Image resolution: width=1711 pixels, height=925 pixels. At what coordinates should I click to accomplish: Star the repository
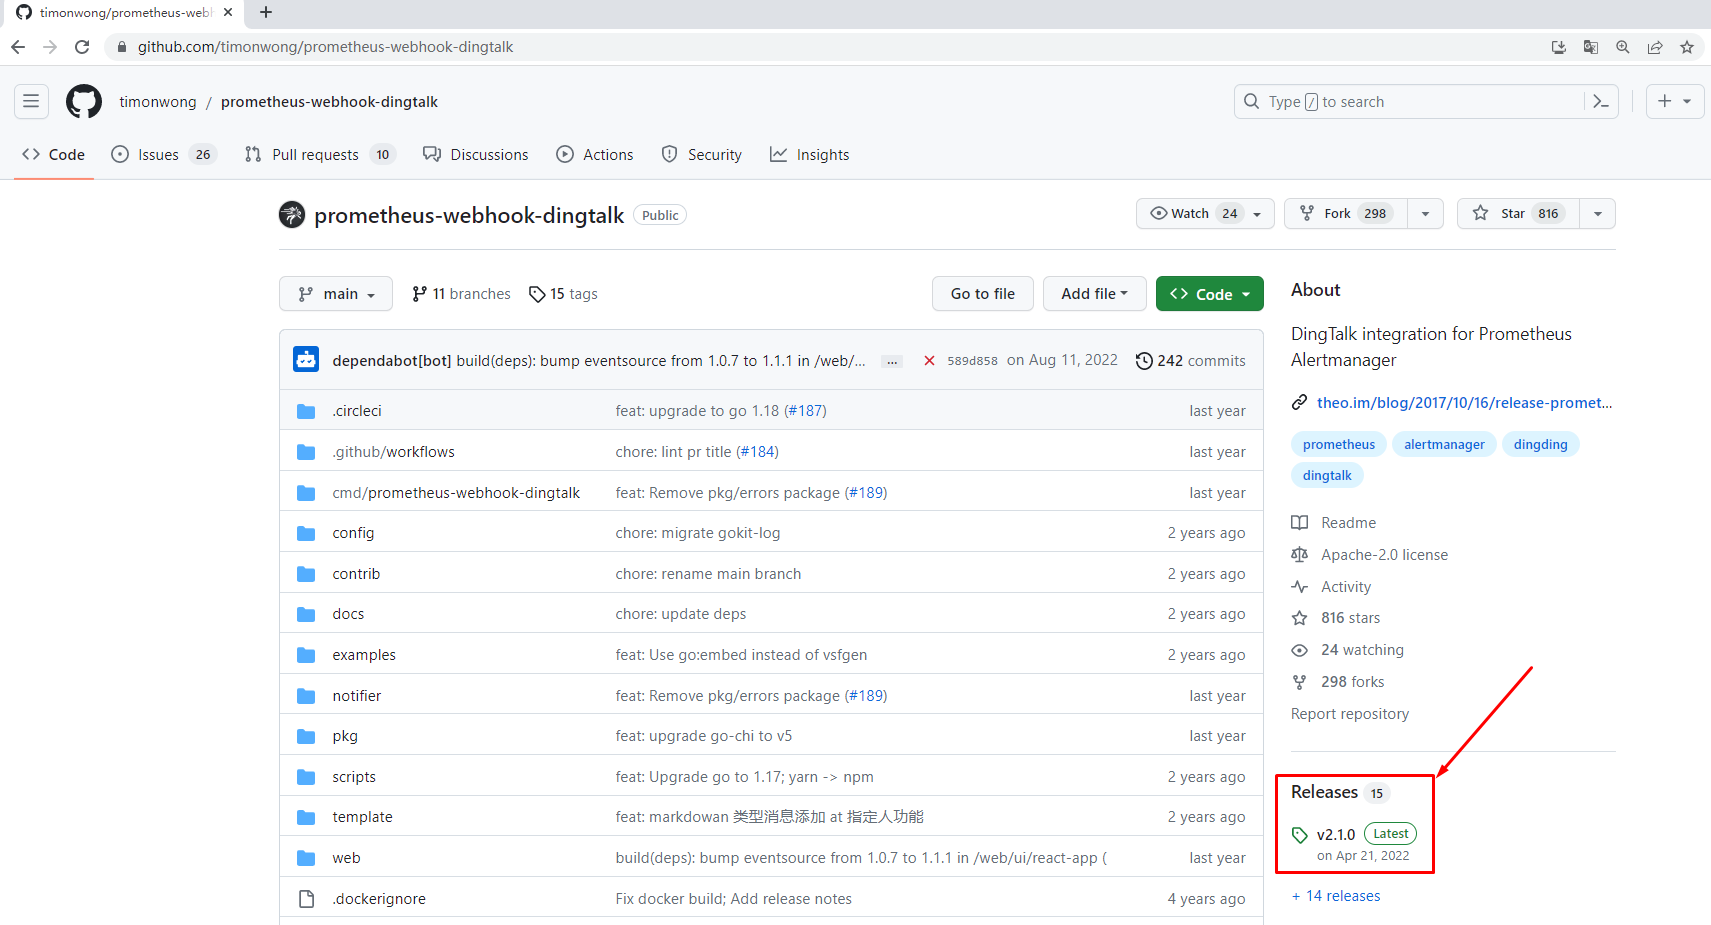click(1518, 214)
